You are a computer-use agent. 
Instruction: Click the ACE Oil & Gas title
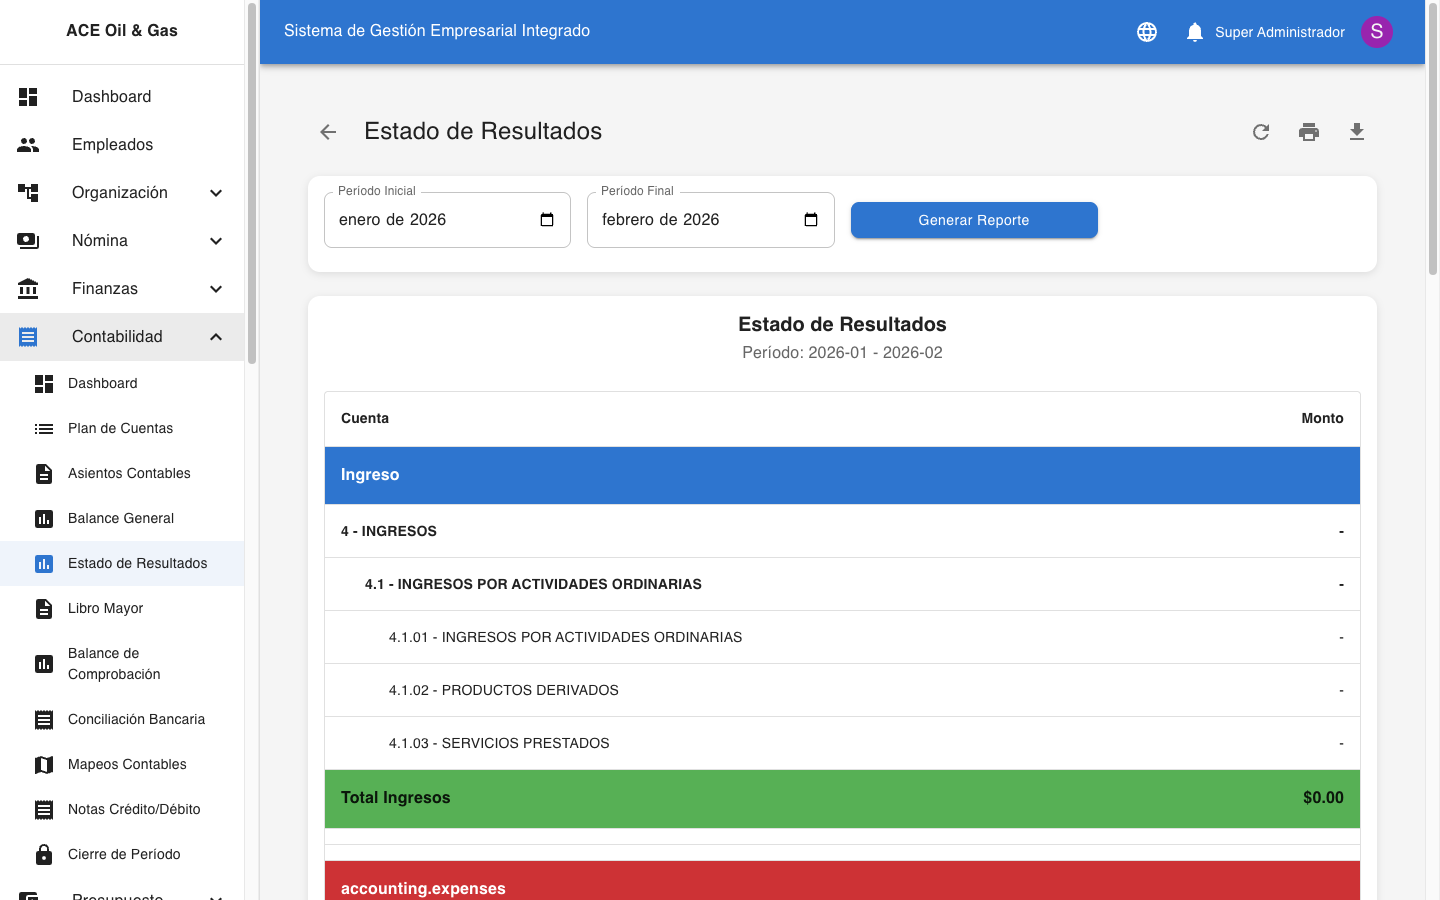[x=122, y=31]
